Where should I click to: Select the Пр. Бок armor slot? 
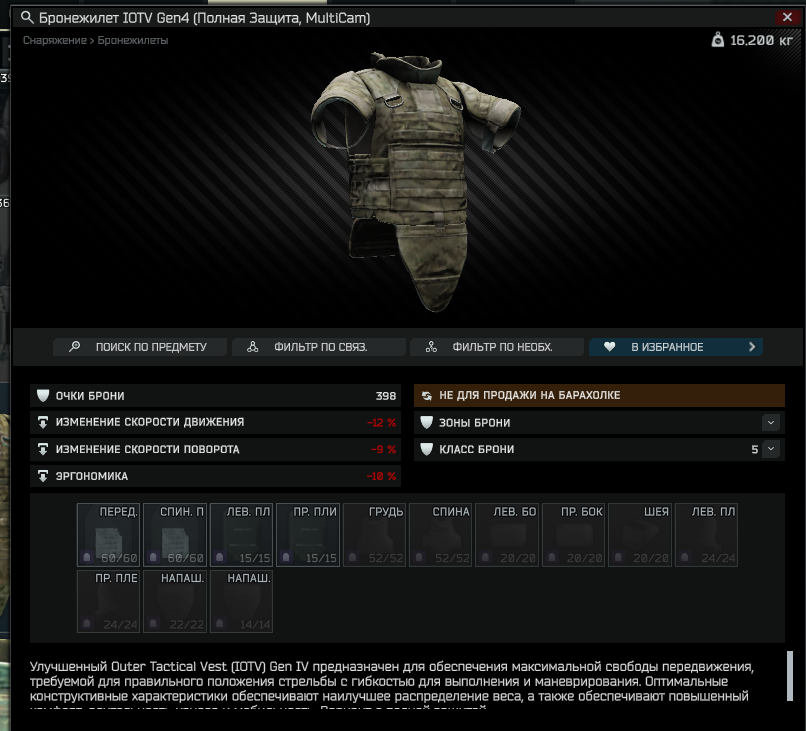(x=573, y=535)
